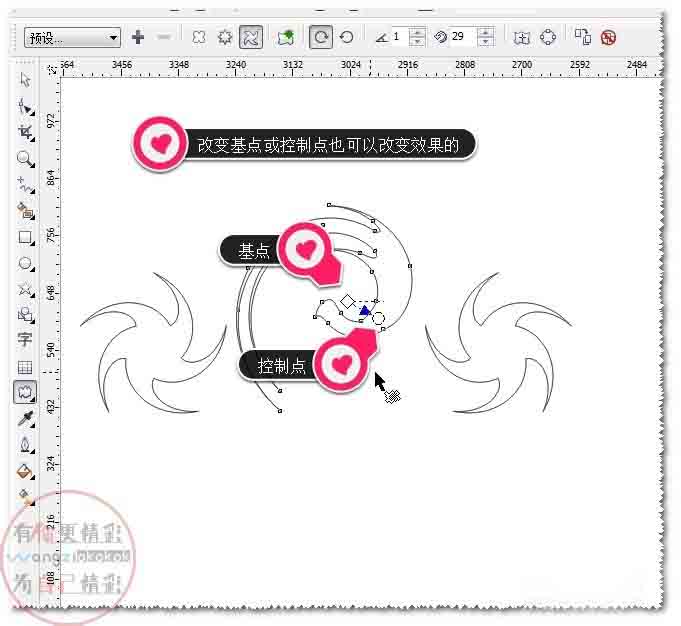The width and height of the screenshot is (681, 626).
Task: Pick the Freehand curve tool
Action: tap(25, 185)
